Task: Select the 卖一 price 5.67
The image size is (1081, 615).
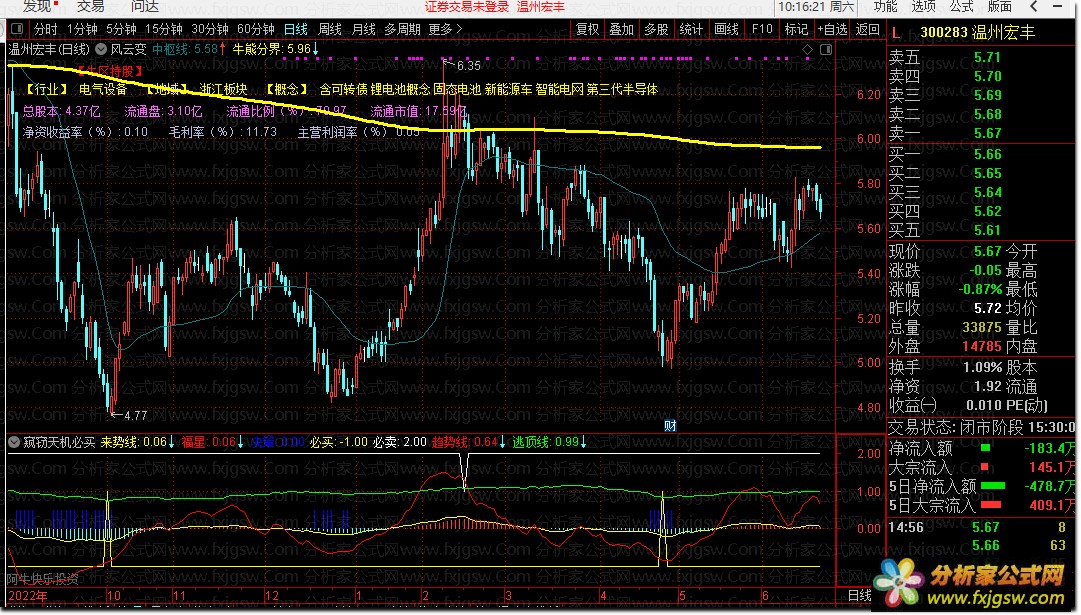Action: click(x=987, y=133)
